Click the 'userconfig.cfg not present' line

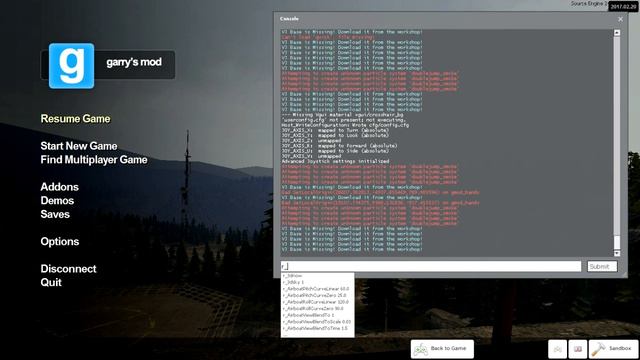(x=343, y=120)
